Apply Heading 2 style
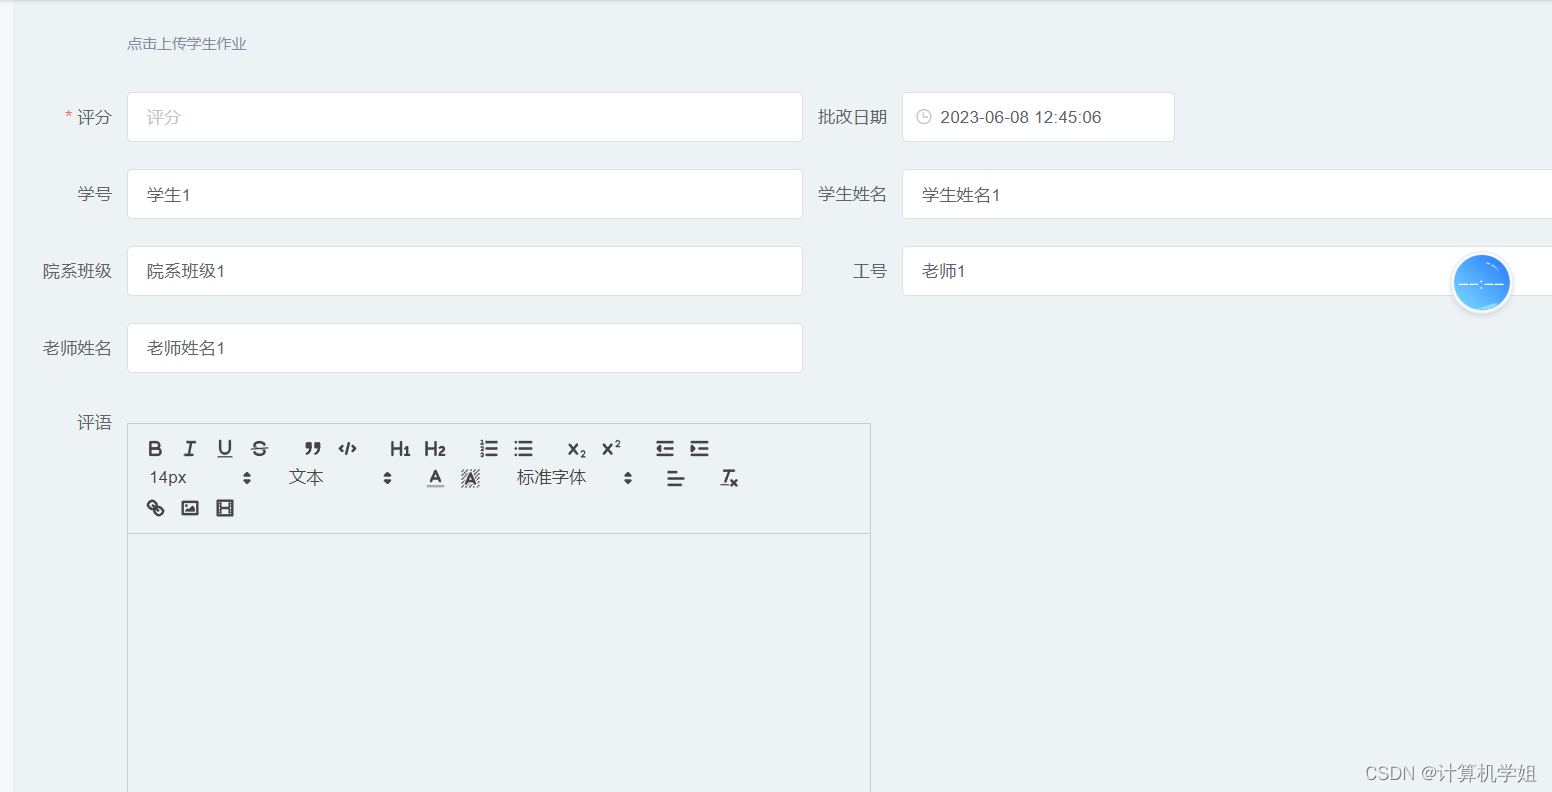 [x=435, y=449]
